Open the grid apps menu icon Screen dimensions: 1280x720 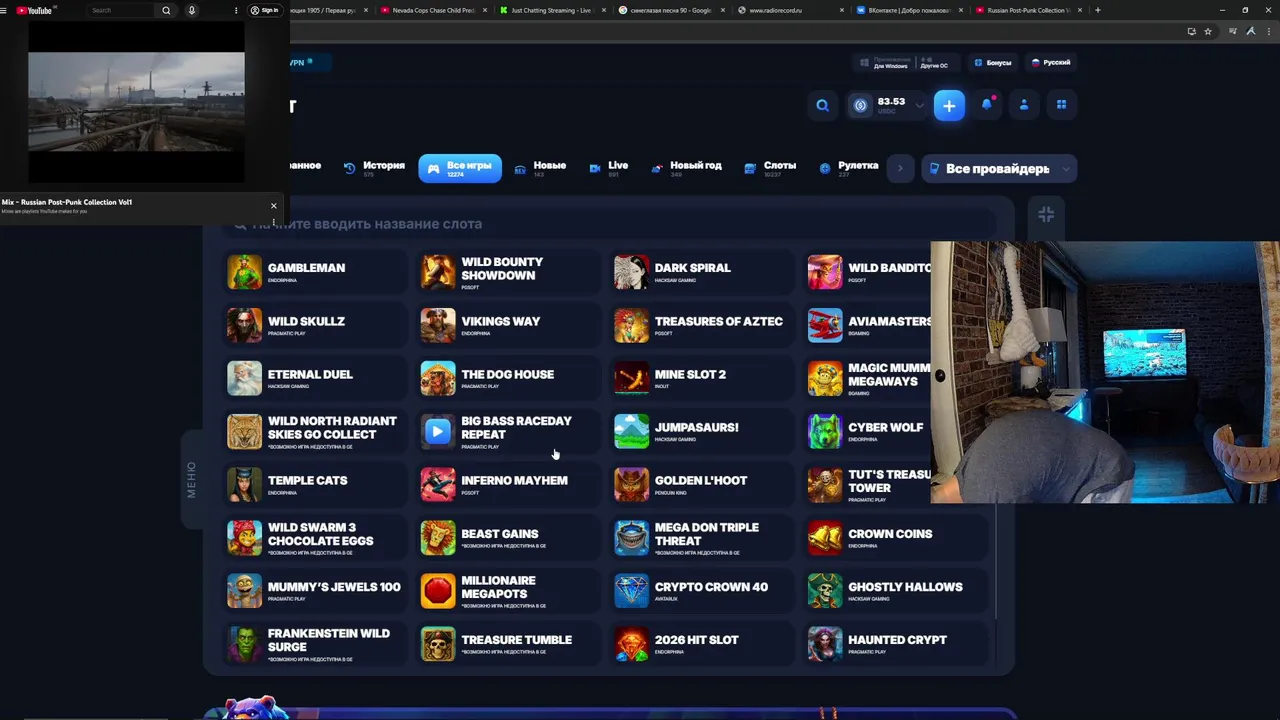tap(1061, 105)
